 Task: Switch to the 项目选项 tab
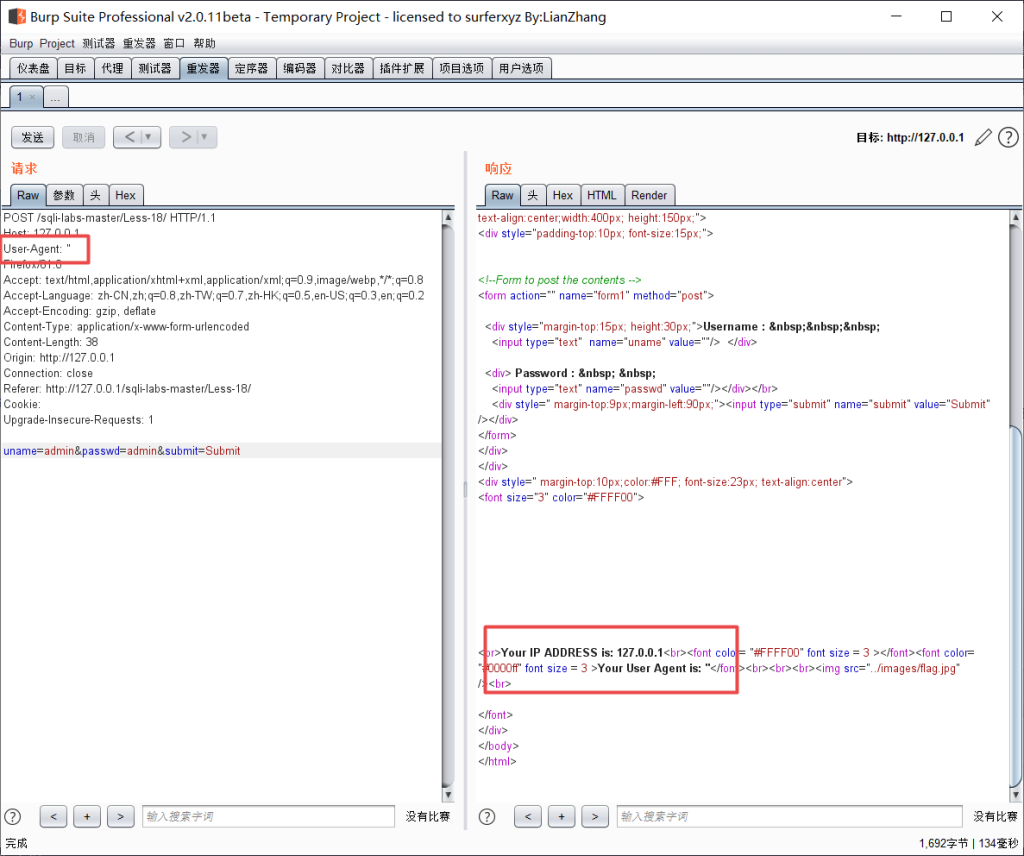462,69
